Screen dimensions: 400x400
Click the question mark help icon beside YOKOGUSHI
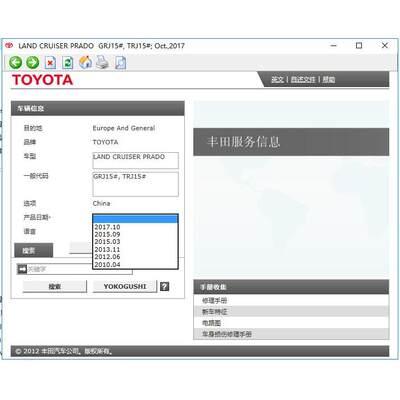164,286
